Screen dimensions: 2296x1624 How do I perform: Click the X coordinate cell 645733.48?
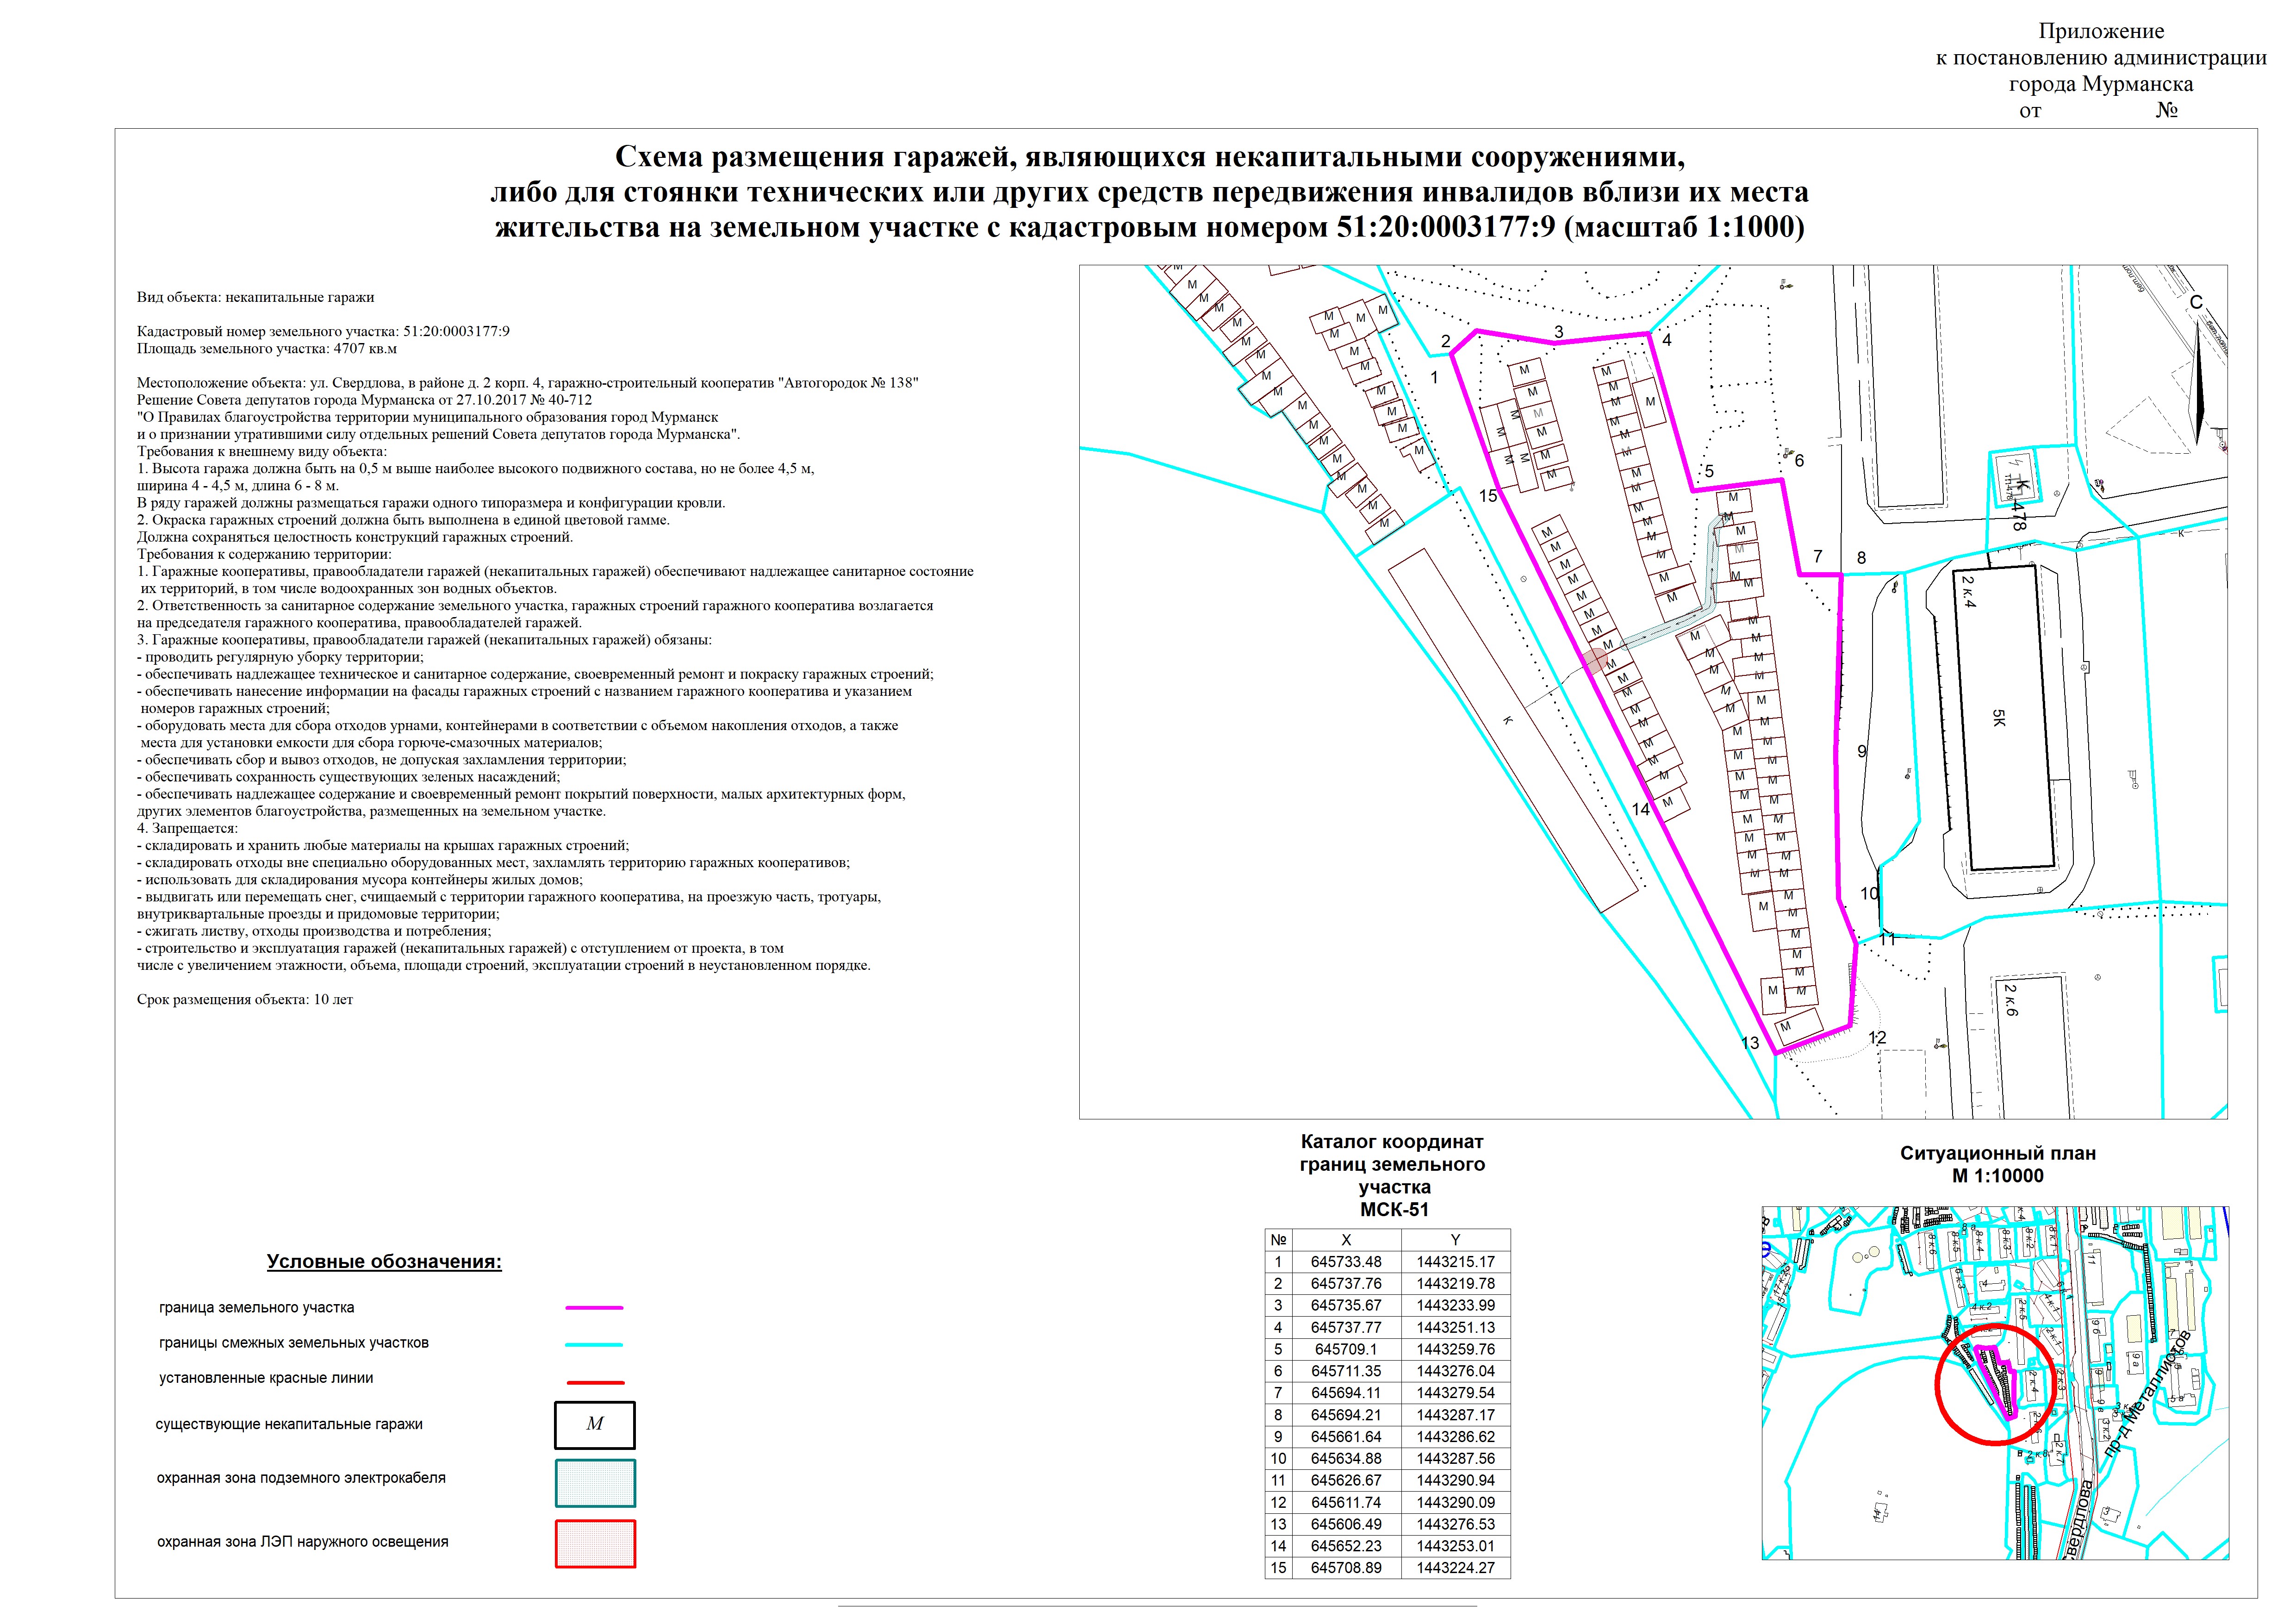tap(1346, 1262)
